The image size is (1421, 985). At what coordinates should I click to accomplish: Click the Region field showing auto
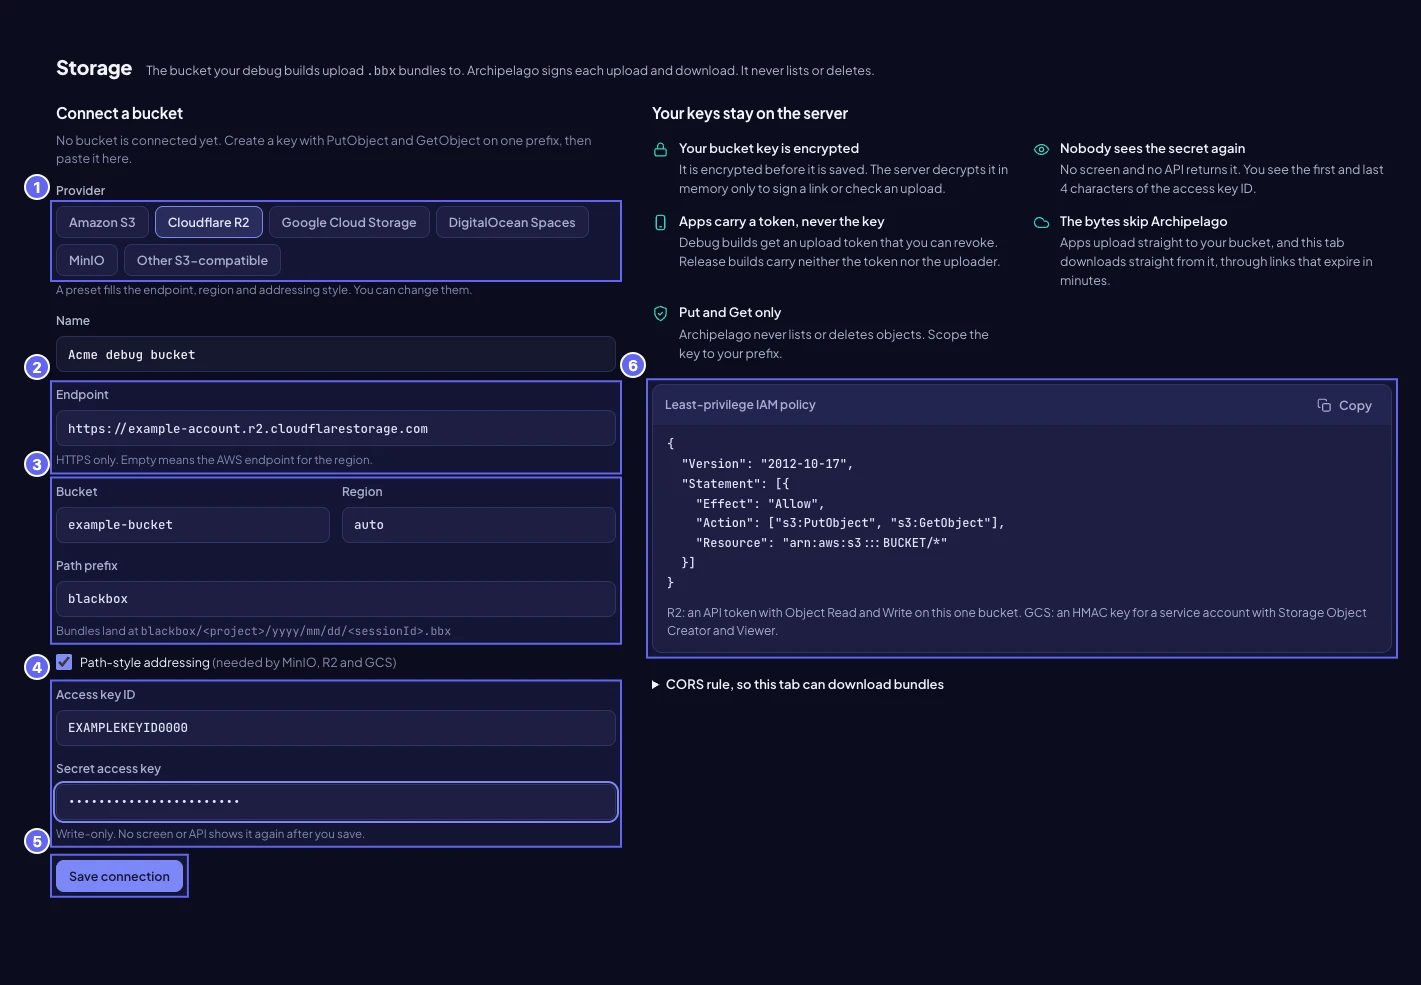point(479,525)
